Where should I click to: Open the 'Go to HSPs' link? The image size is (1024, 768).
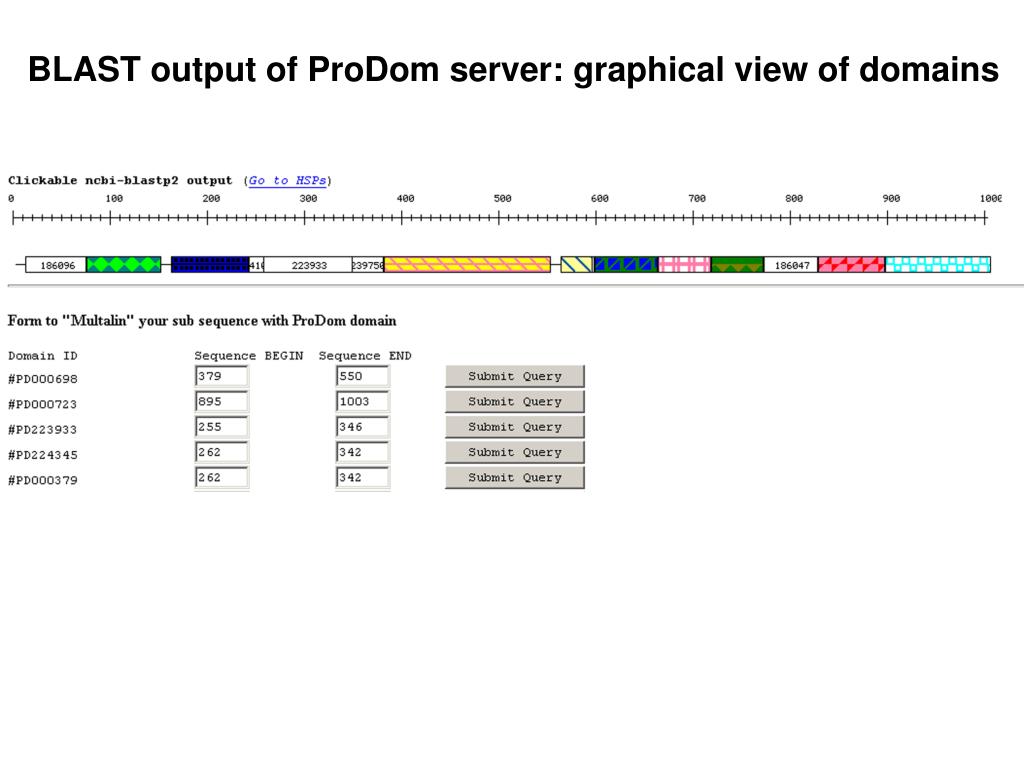click(287, 180)
